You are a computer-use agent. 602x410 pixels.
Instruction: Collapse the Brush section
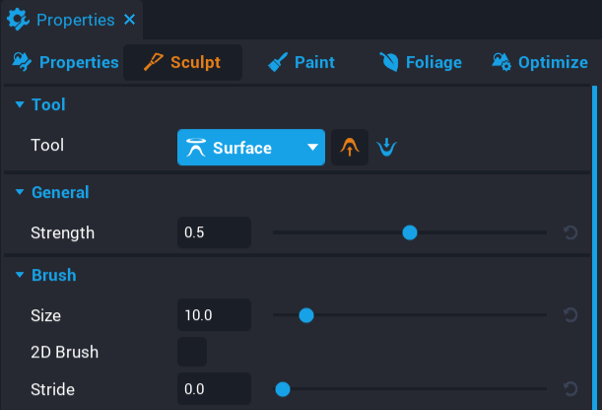[19, 275]
